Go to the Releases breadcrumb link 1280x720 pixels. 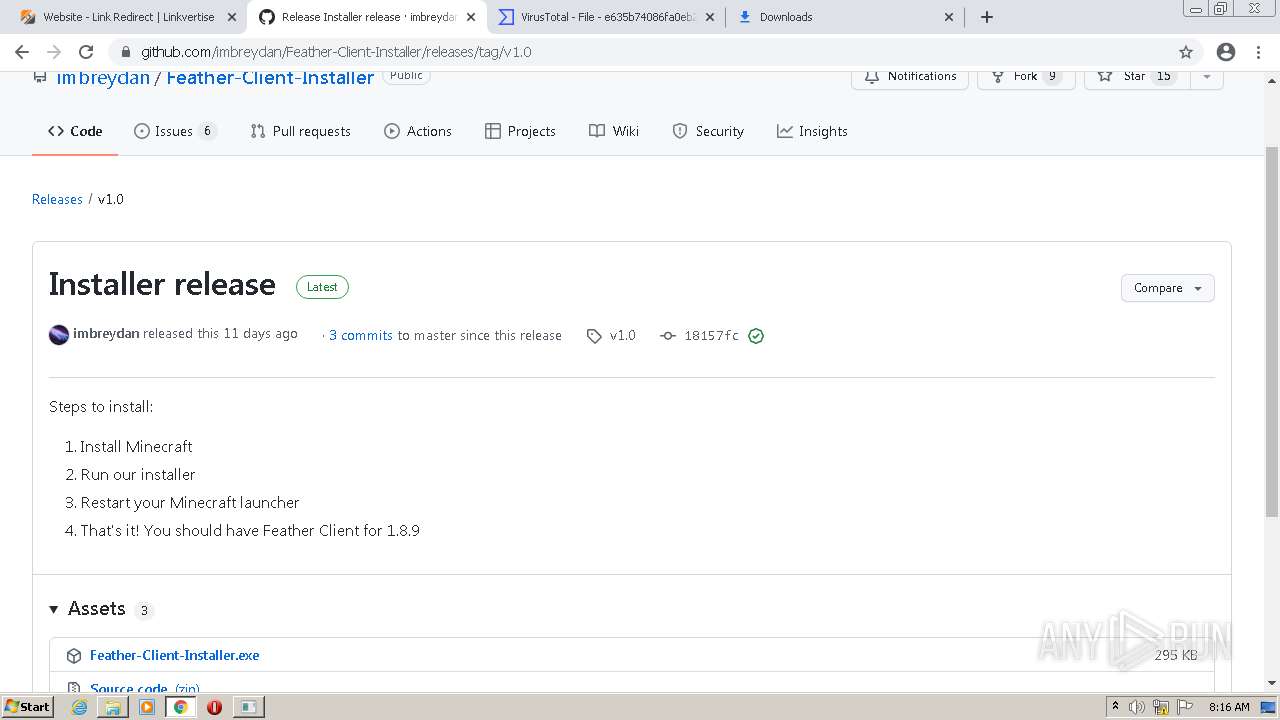57,199
